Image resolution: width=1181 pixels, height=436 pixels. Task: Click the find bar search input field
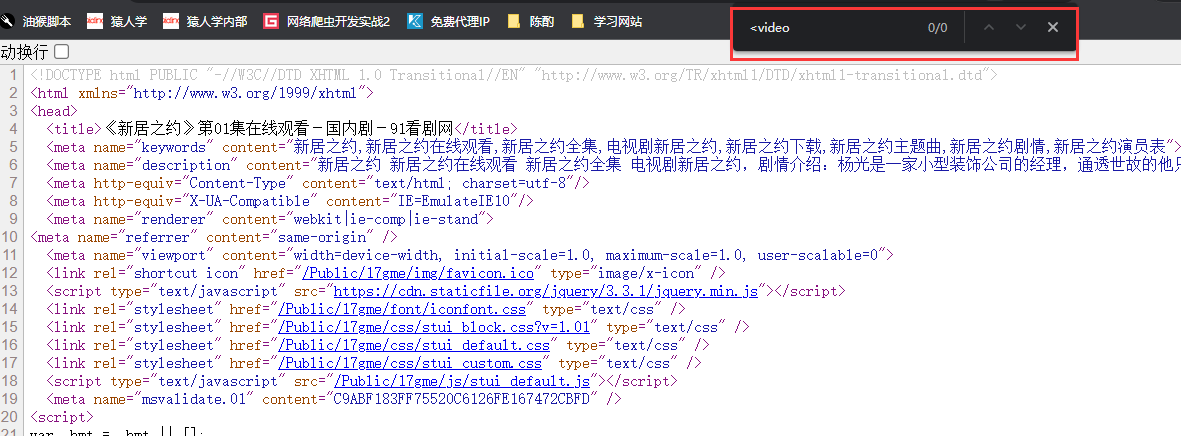pos(830,28)
